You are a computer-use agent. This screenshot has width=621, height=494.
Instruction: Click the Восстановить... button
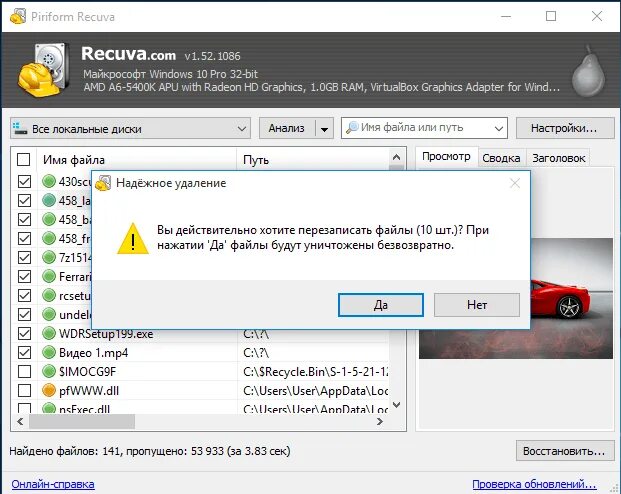(x=565, y=451)
